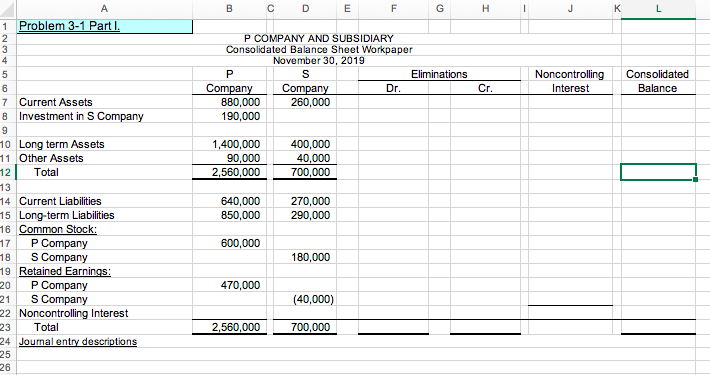The image size is (710, 375).
Task: Select column A header
Action: tap(104, 9)
